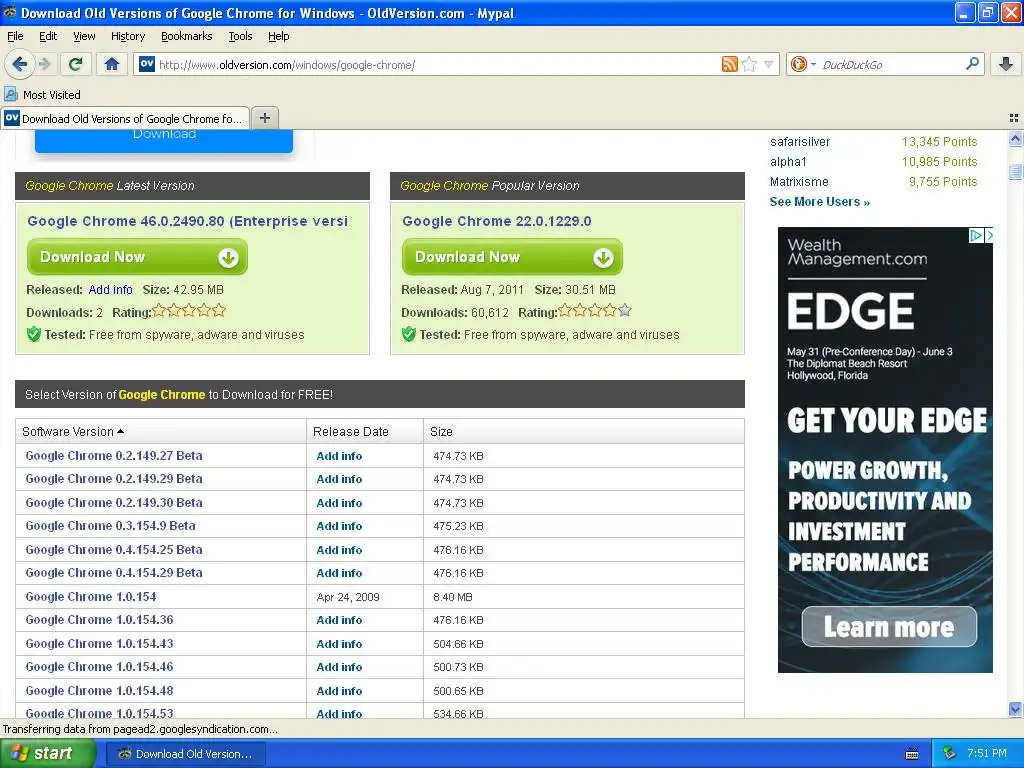Image resolution: width=1024 pixels, height=768 pixels.
Task: Open Google Chrome 0.4.154.29 Beta link
Action: pos(114,572)
